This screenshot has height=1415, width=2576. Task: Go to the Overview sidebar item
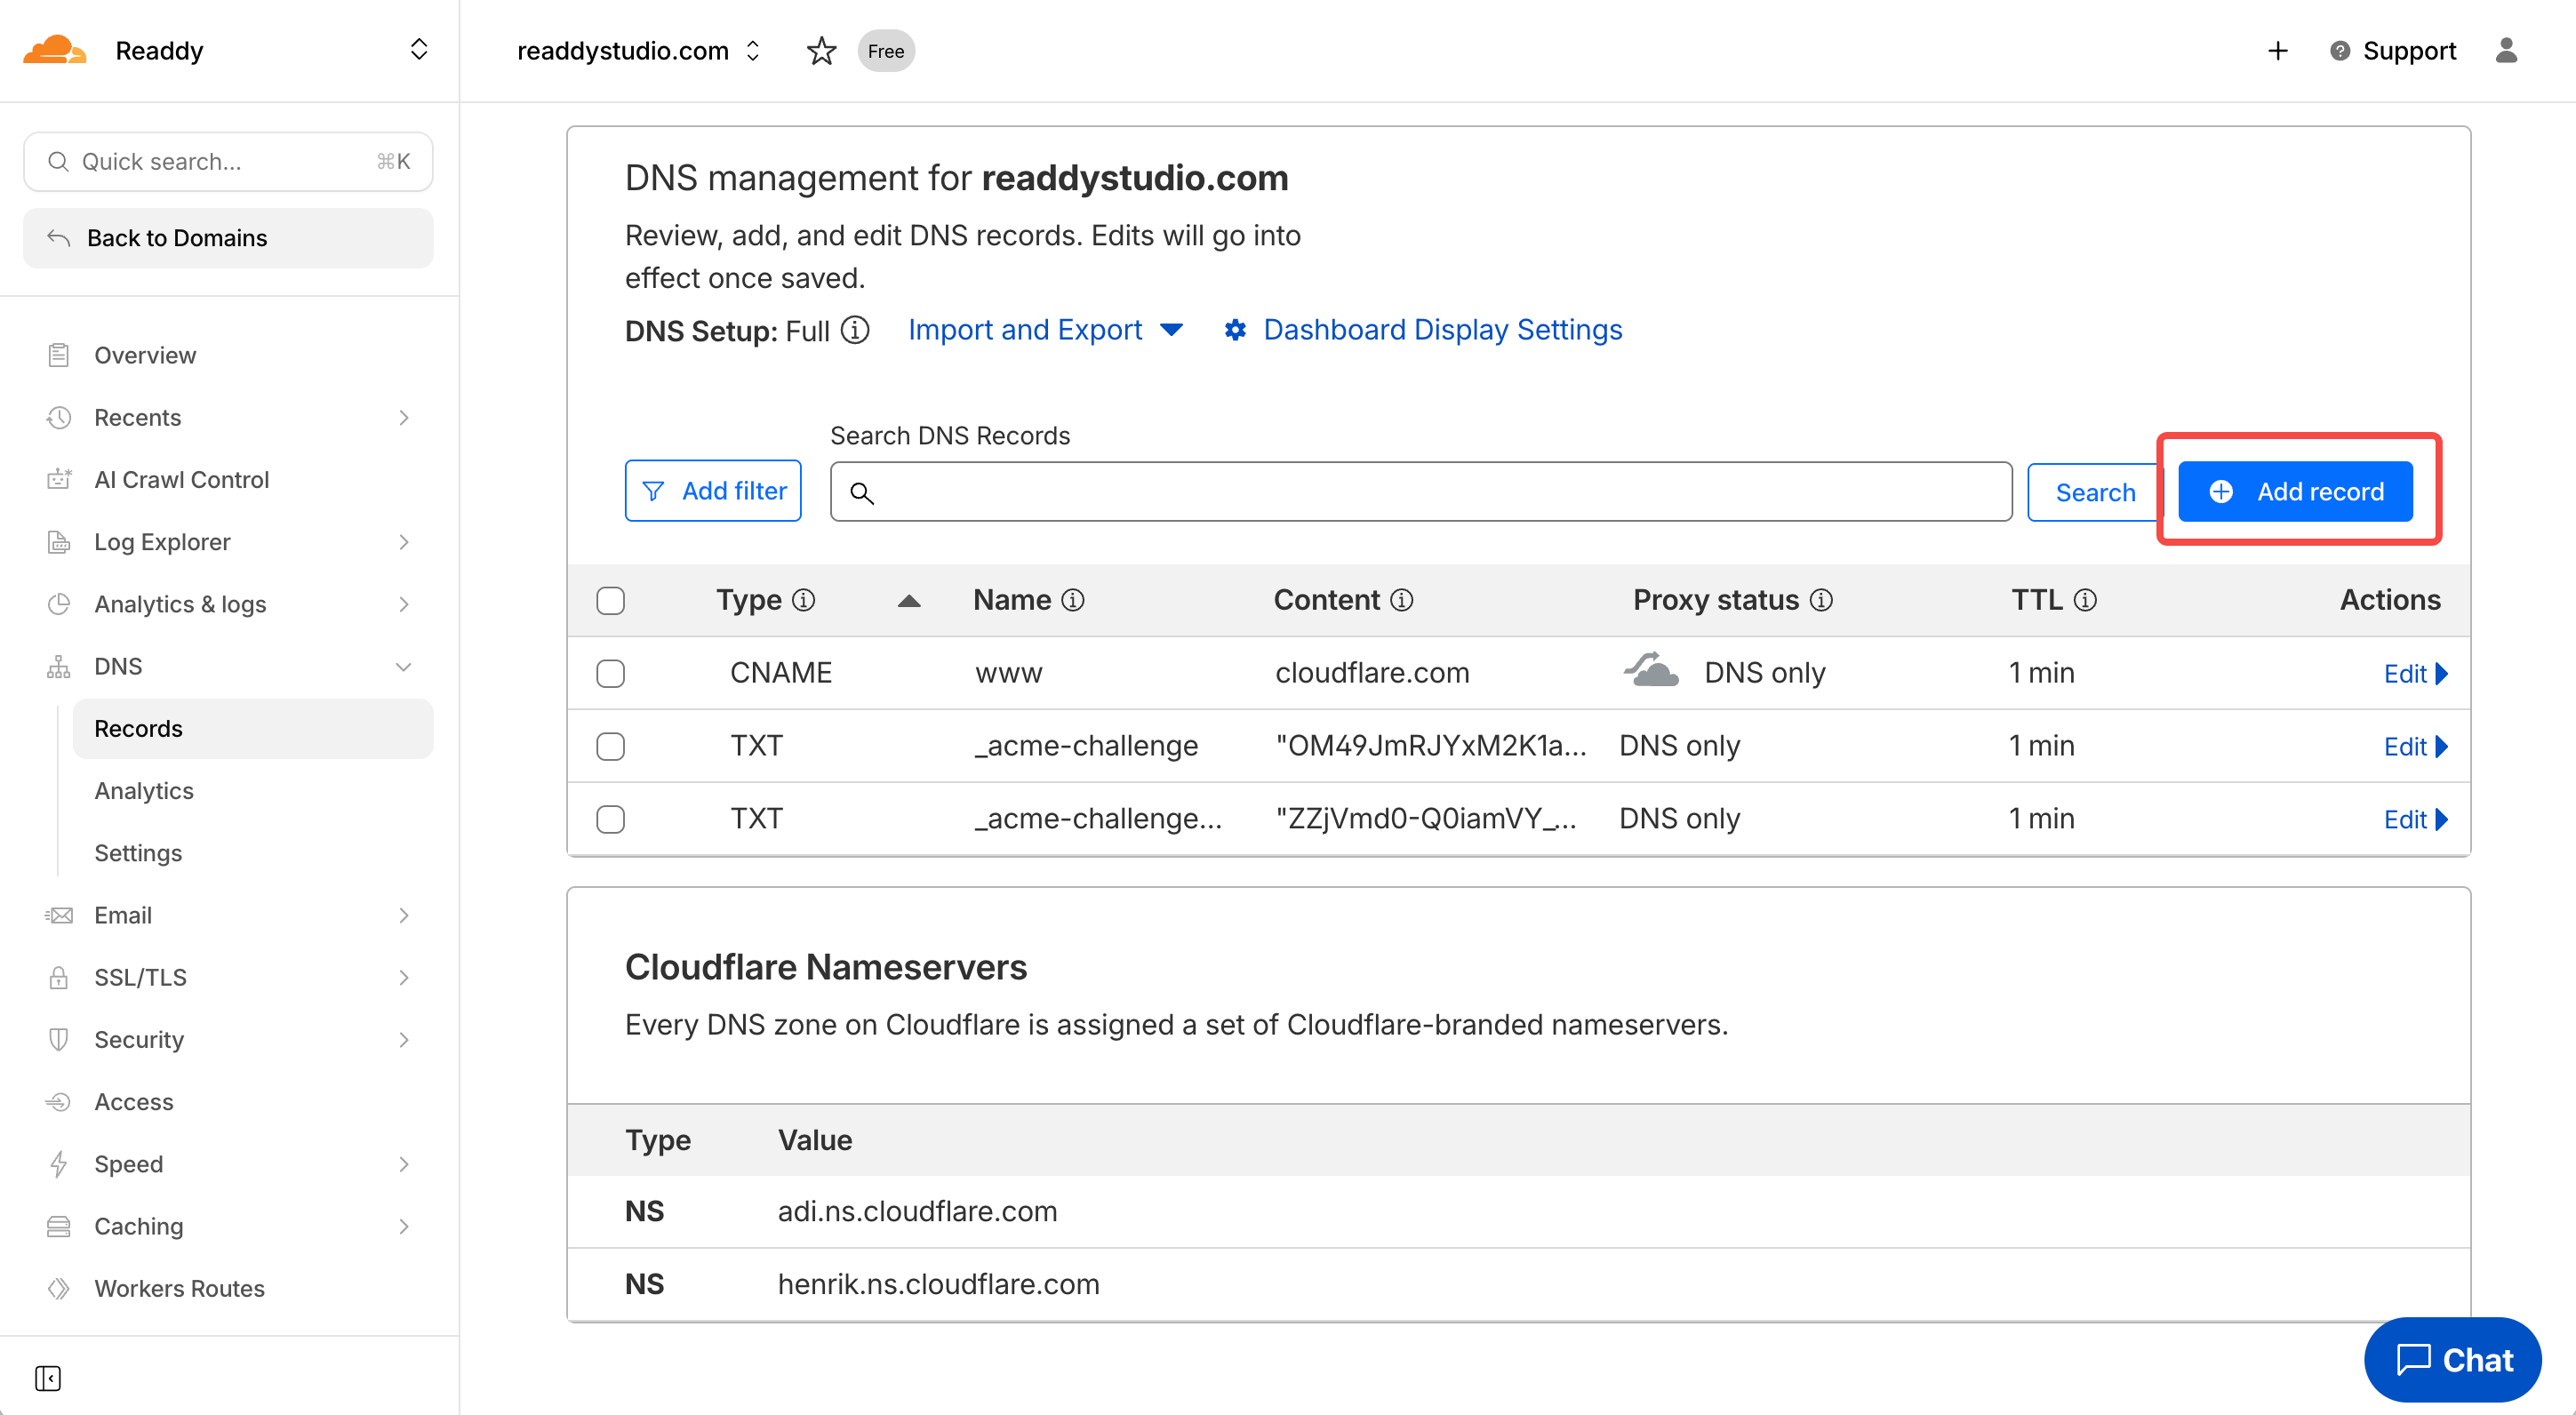click(145, 355)
